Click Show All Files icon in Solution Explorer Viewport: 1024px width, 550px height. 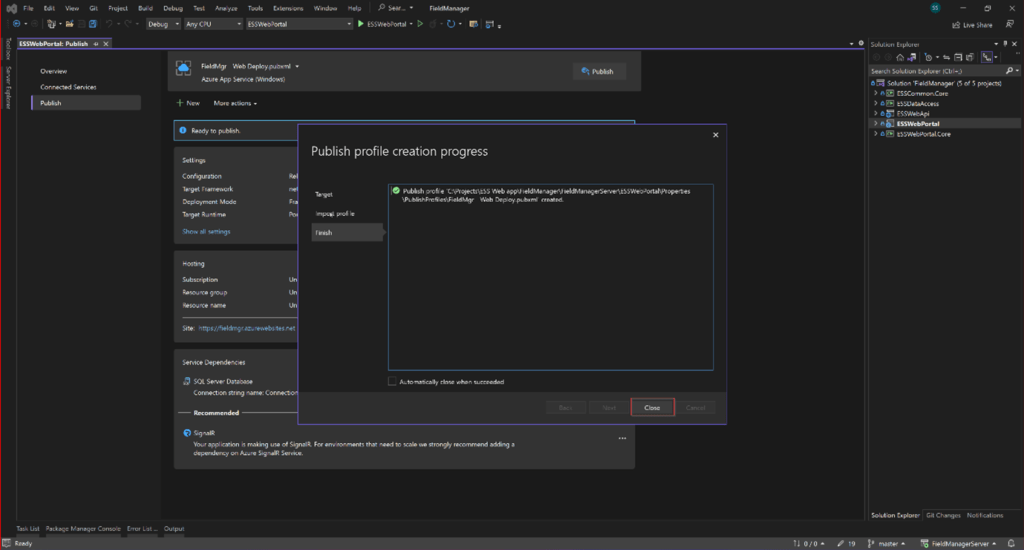(x=970, y=57)
